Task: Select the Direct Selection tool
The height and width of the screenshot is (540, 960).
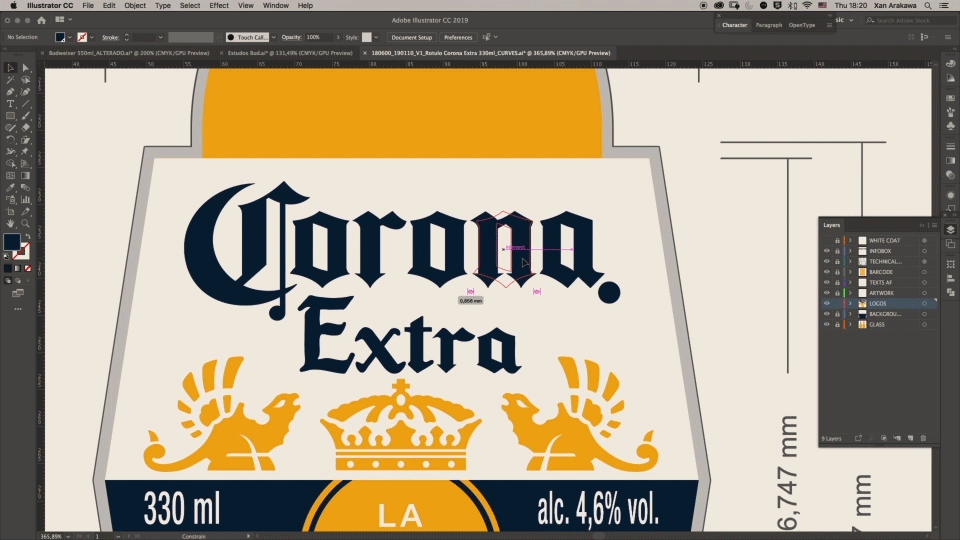Action: coord(26,68)
